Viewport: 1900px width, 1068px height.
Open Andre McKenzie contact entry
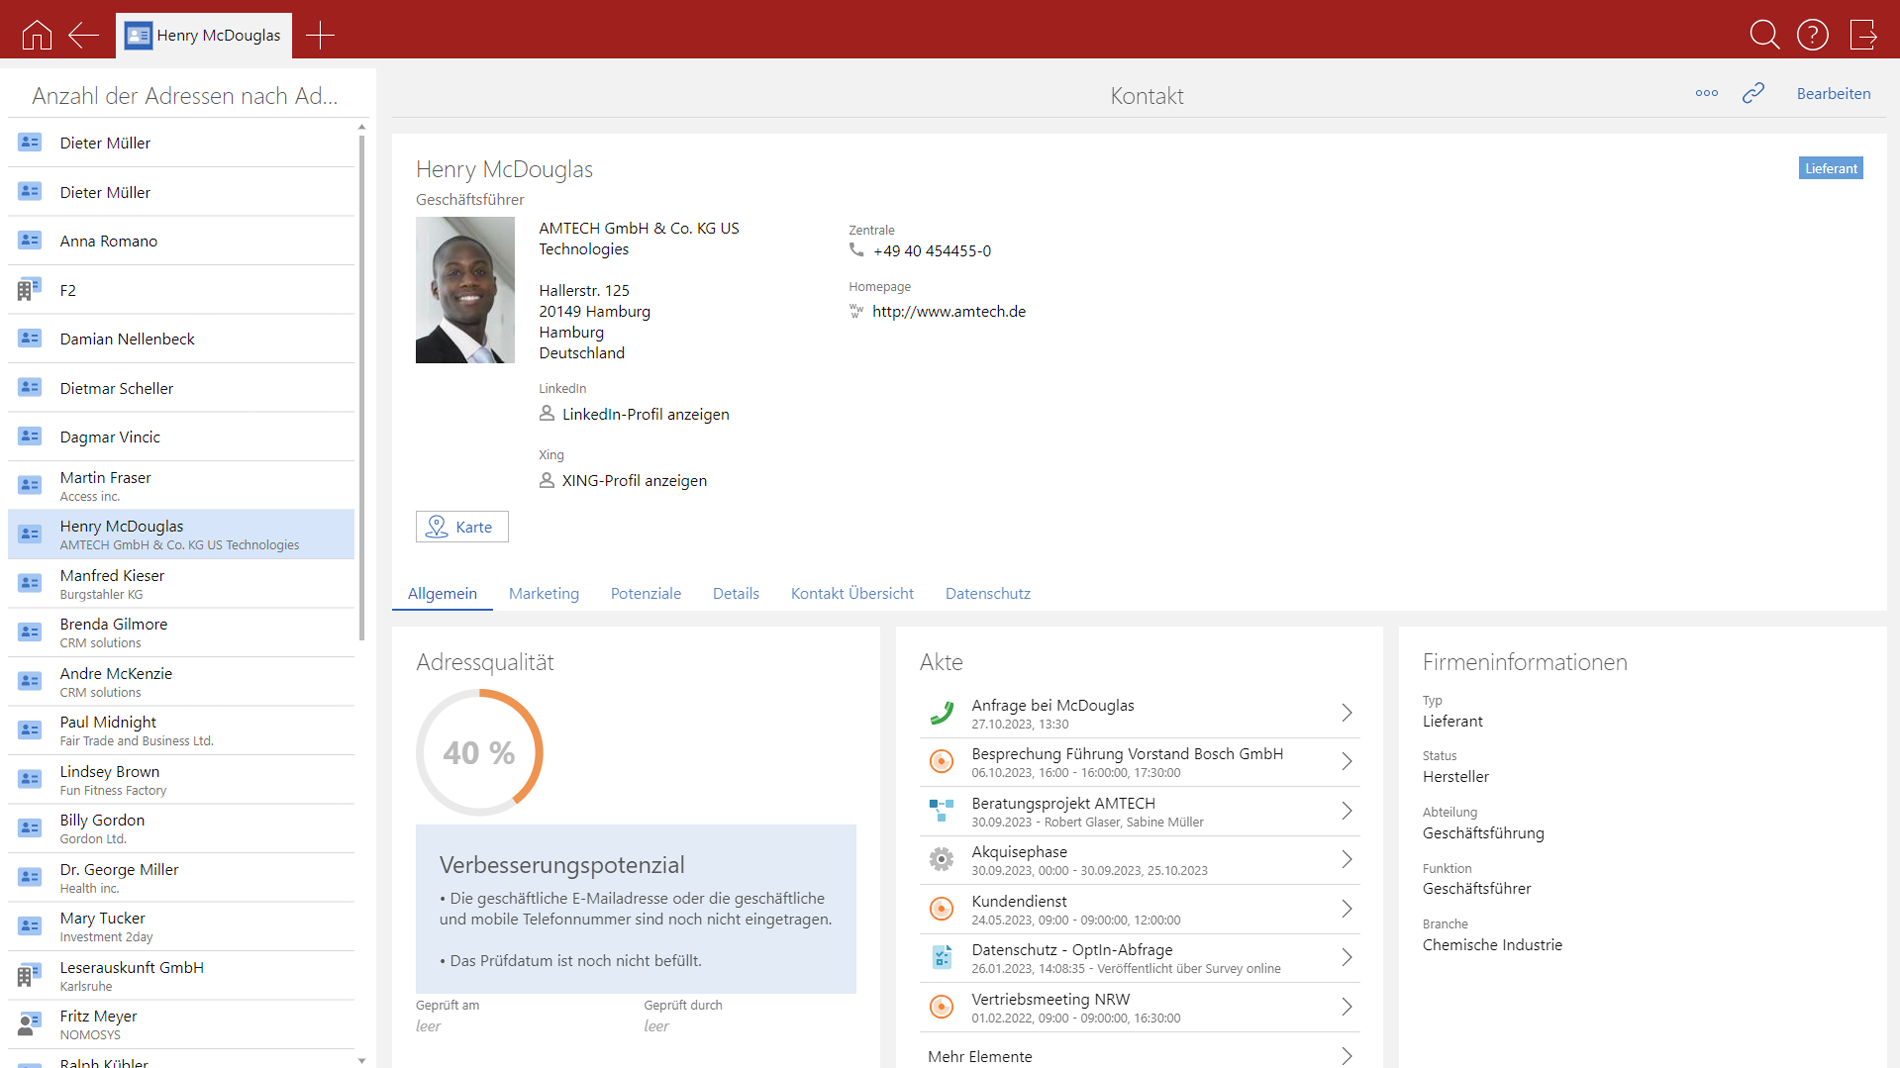(181, 682)
